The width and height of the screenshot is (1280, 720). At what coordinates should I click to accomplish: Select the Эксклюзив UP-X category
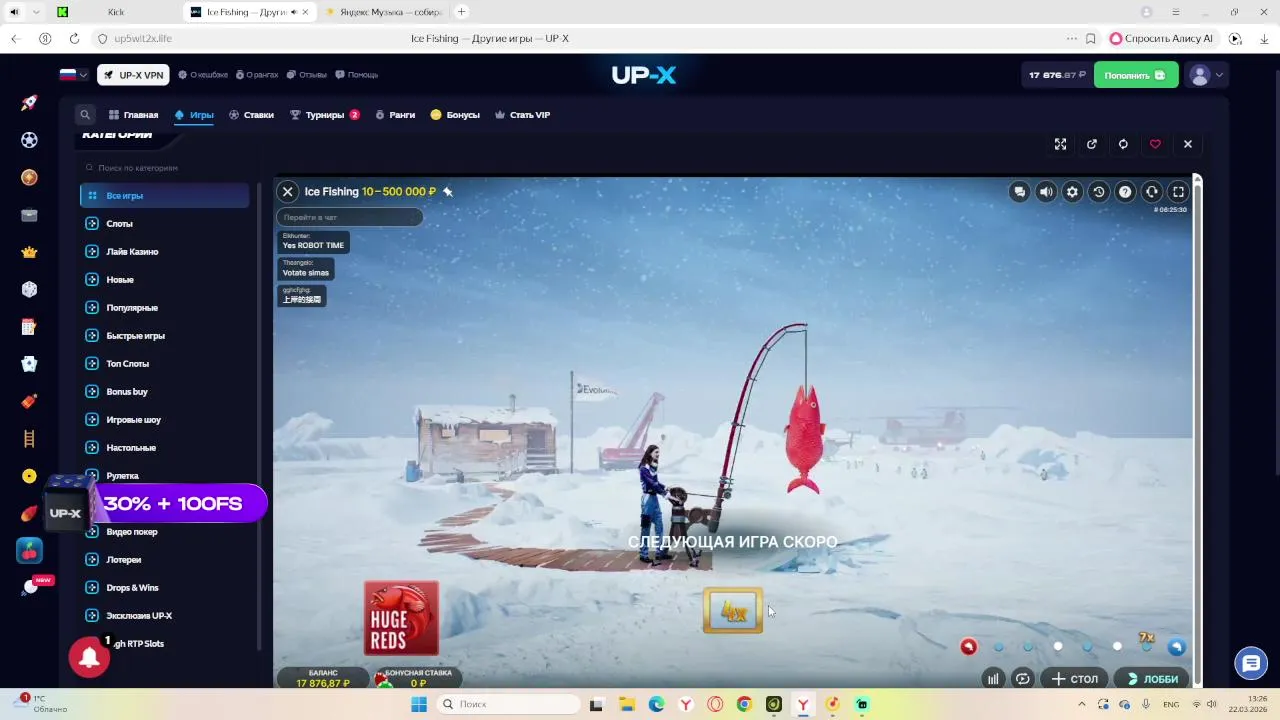pos(165,616)
